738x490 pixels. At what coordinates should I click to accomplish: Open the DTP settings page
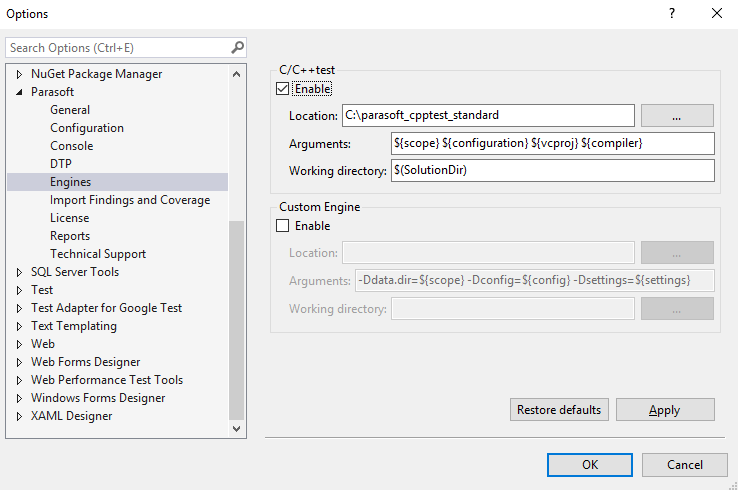point(61,164)
